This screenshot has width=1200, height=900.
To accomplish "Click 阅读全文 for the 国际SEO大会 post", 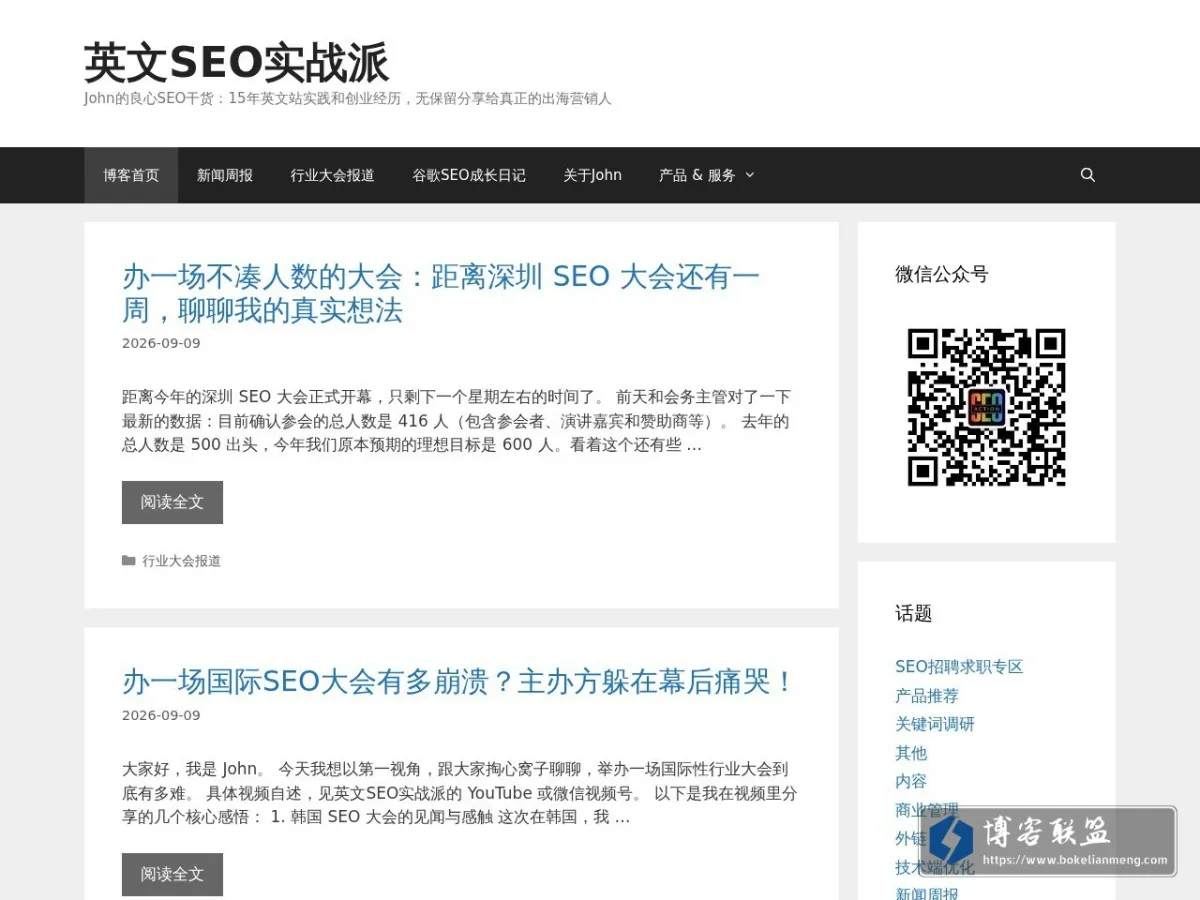I will (172, 874).
